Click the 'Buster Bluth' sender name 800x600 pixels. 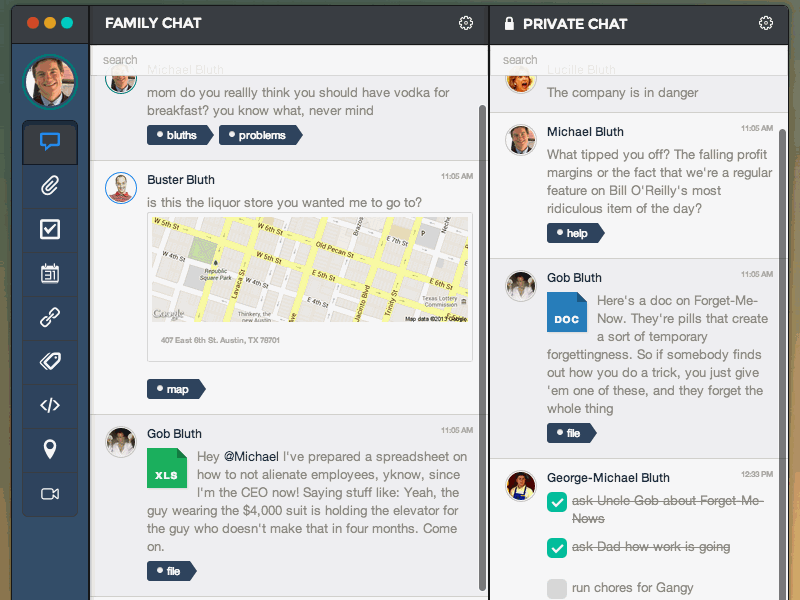pos(181,180)
